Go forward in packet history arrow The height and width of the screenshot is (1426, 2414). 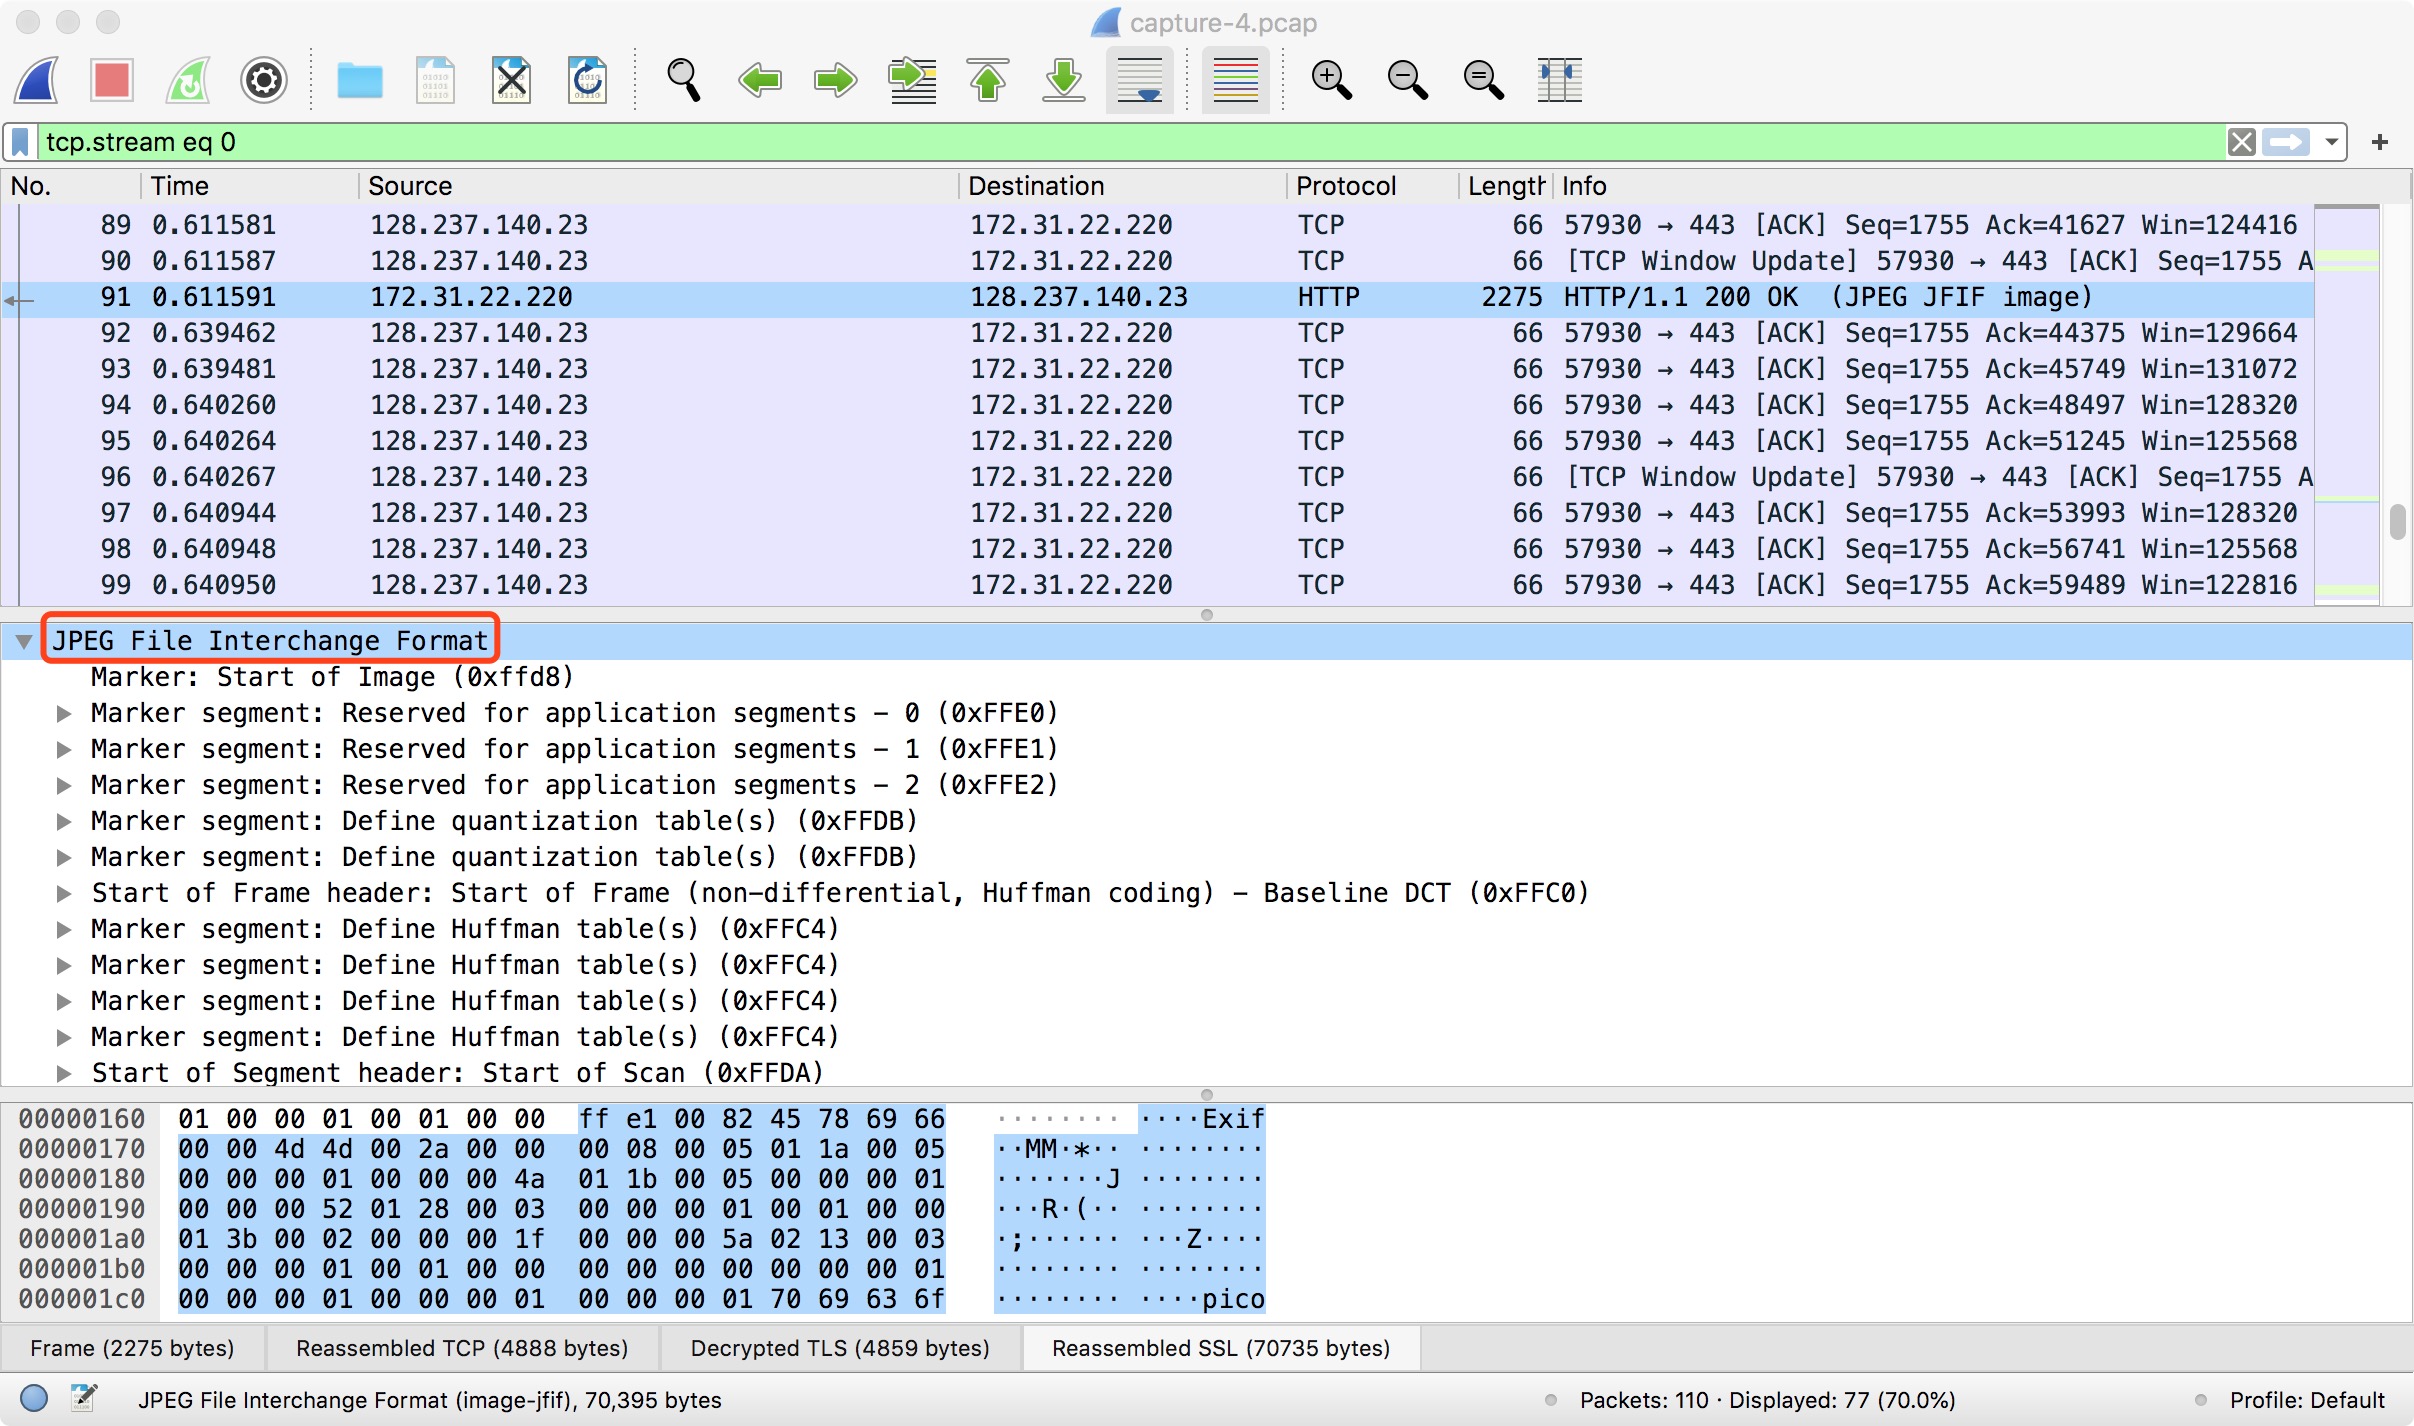835,80
